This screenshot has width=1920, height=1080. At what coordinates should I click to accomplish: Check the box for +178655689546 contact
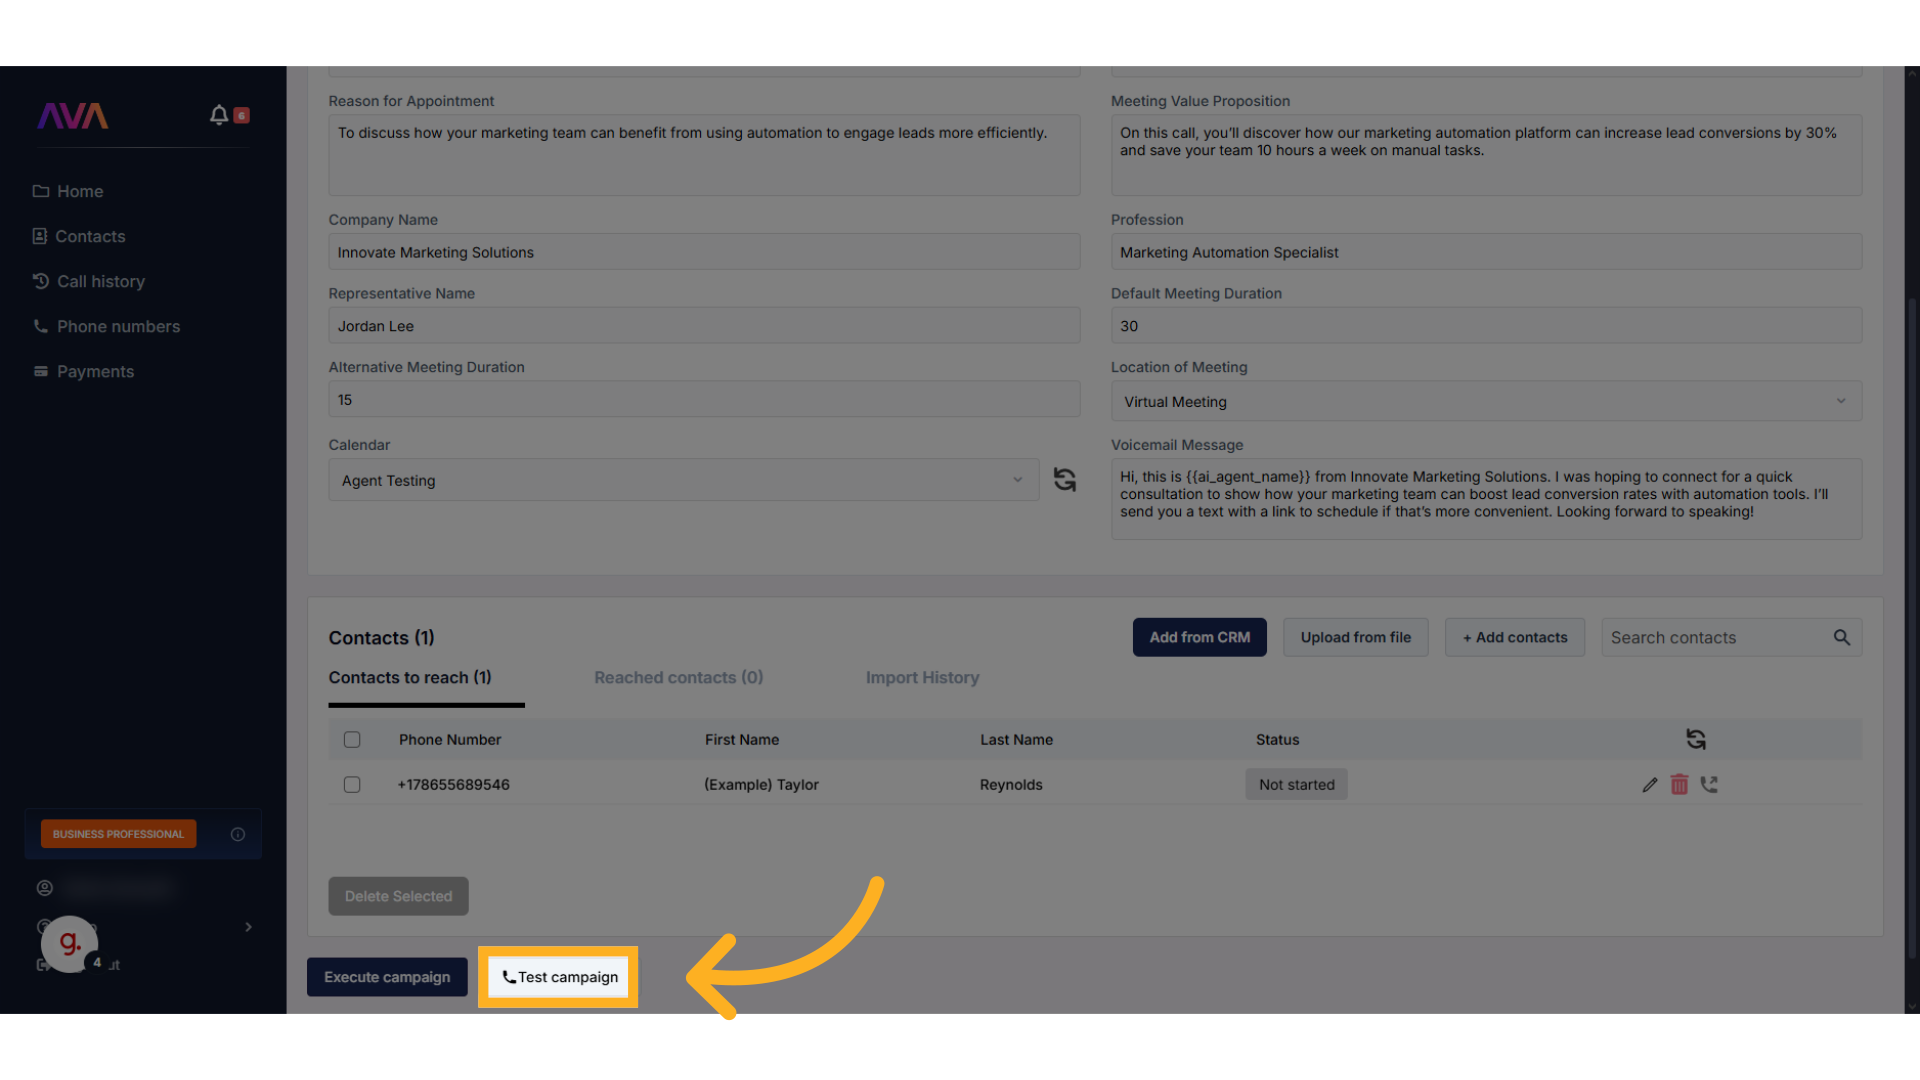coord(352,785)
